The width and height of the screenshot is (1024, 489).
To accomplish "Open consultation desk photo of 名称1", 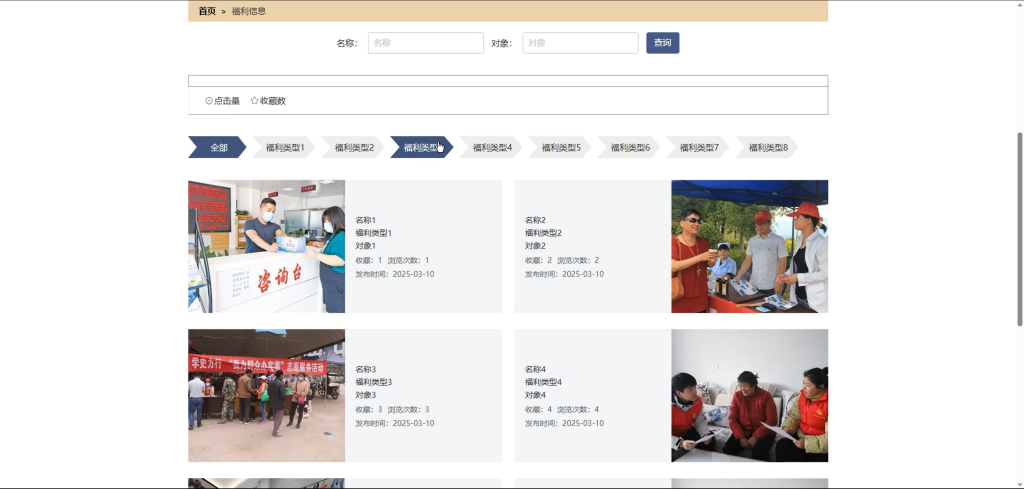I will point(266,246).
